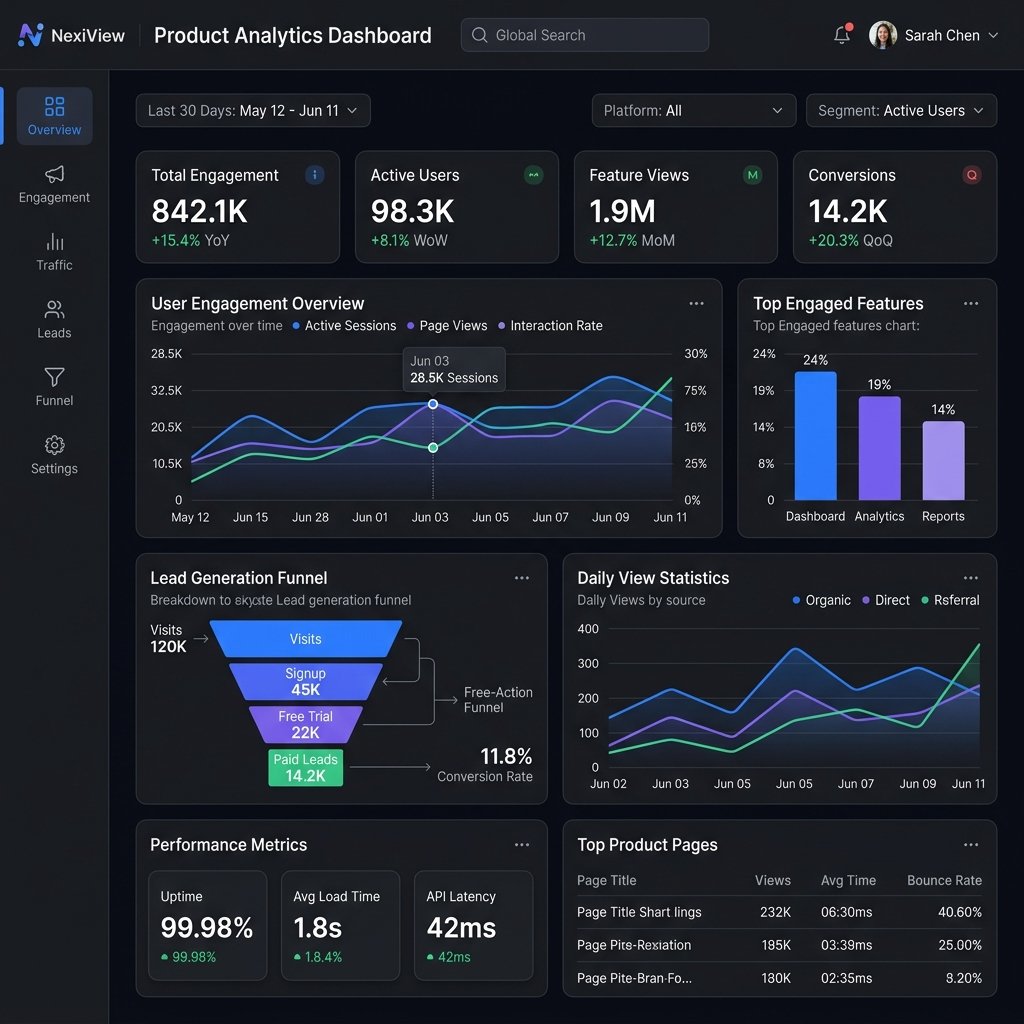Click the 1.9M Feature Views value

click(x=622, y=212)
